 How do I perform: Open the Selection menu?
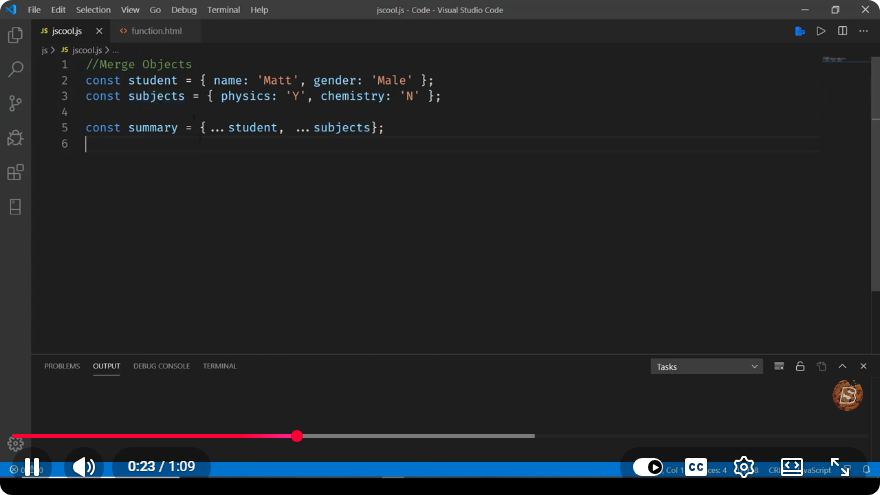93,10
